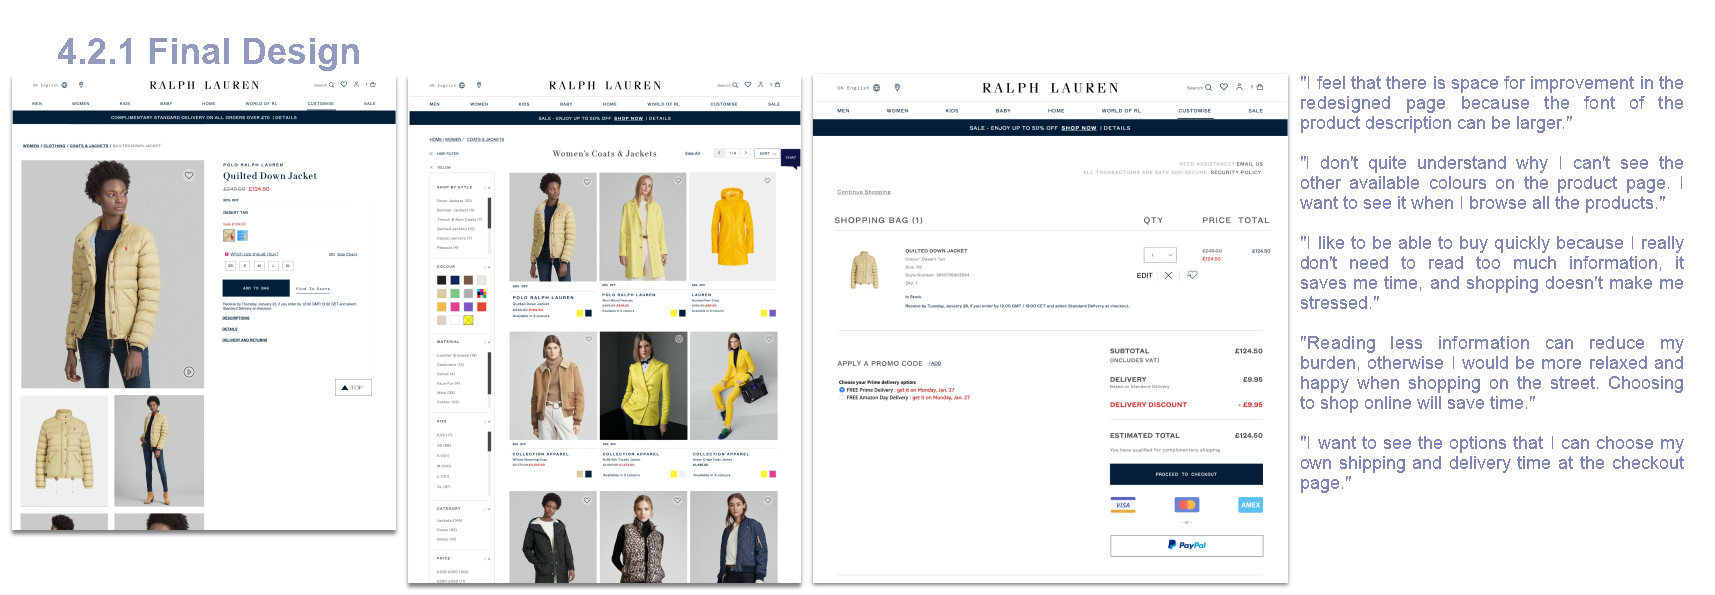
Task: Open the Chat tab on listing page
Action: [791, 158]
